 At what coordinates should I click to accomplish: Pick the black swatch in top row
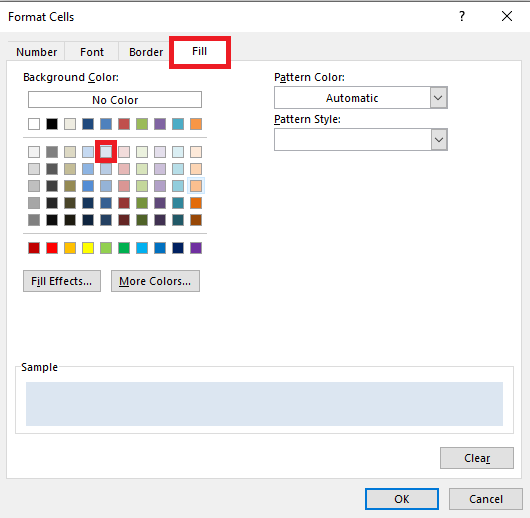click(52, 124)
